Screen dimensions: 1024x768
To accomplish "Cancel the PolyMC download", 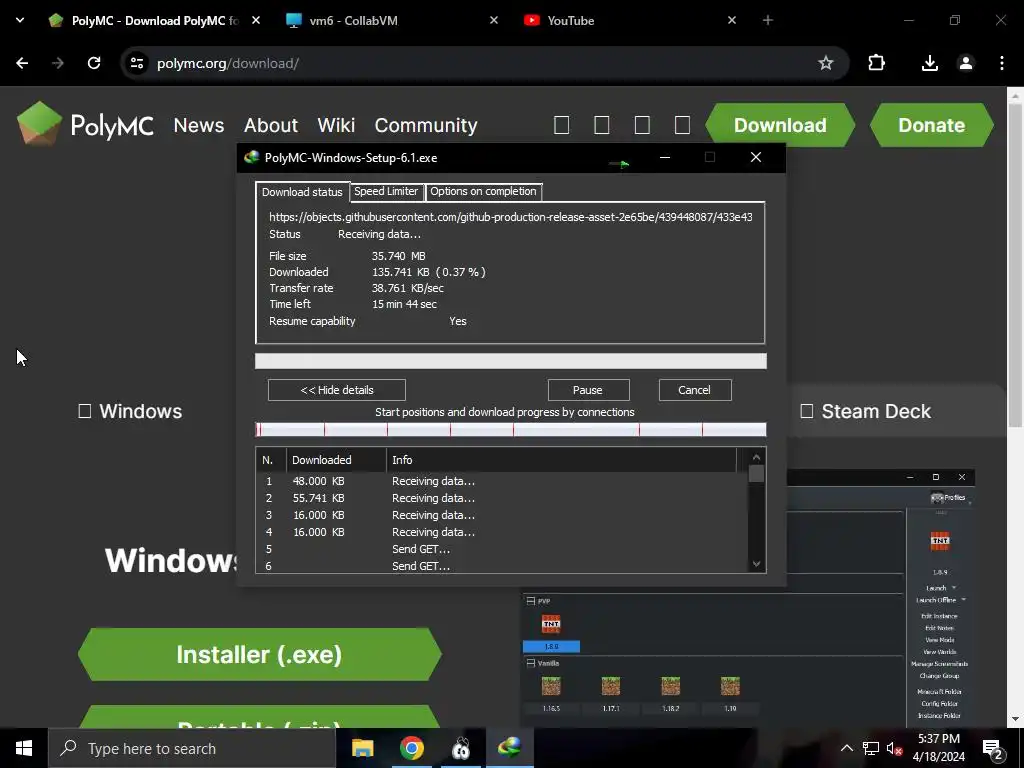I will (694, 390).
